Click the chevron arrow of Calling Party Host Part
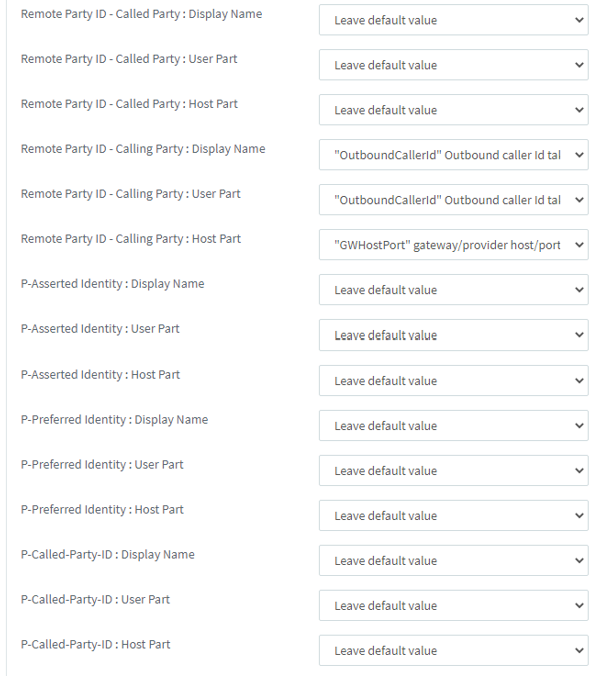 click(579, 244)
